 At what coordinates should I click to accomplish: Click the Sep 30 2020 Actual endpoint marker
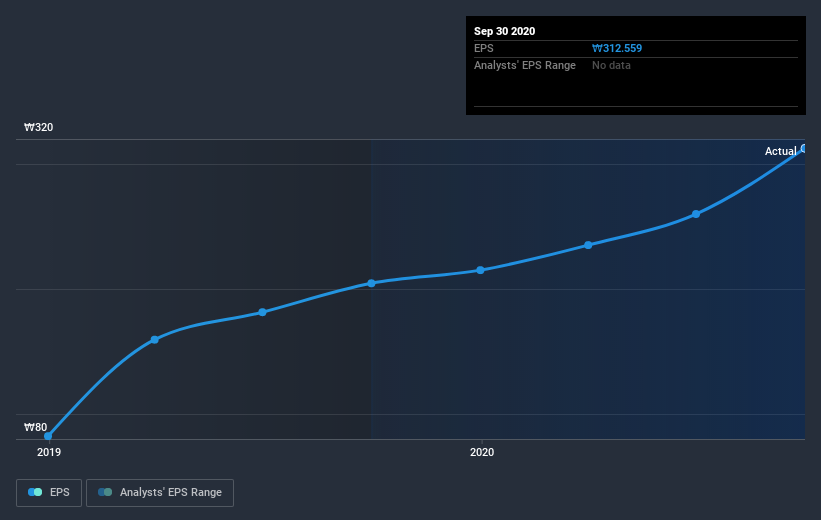click(x=803, y=149)
